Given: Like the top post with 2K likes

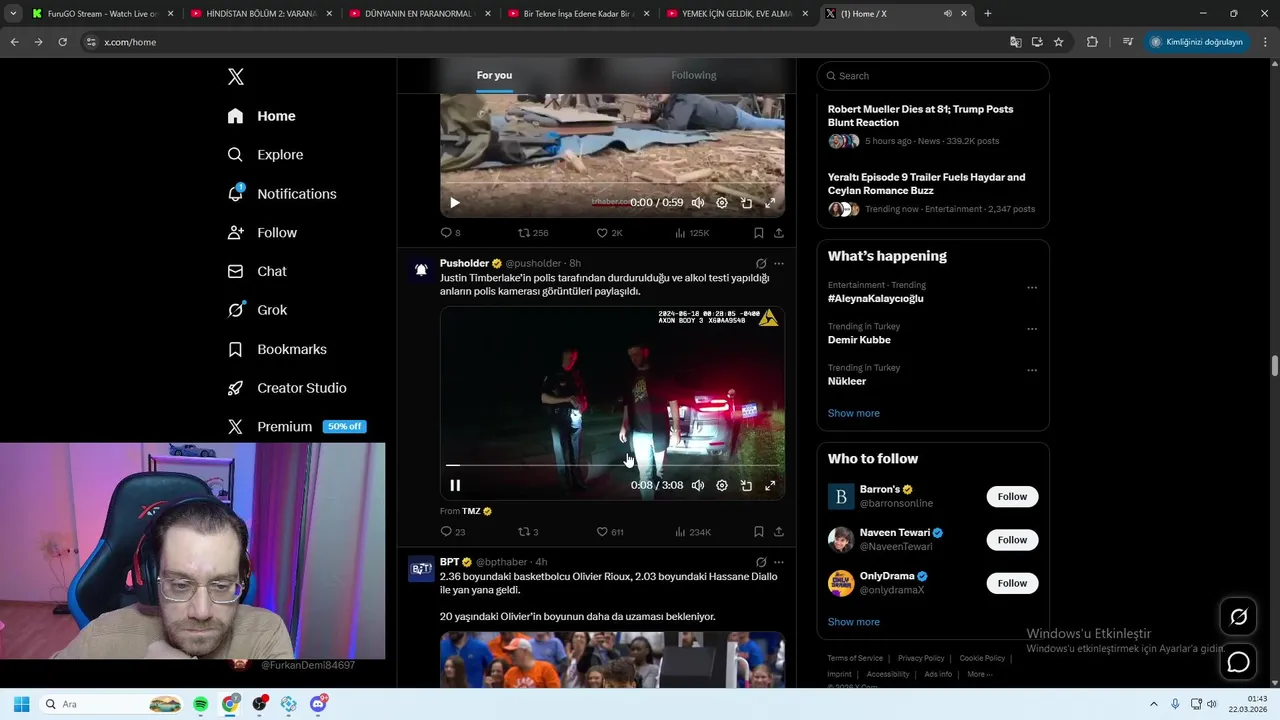Looking at the screenshot, I should point(610,233).
